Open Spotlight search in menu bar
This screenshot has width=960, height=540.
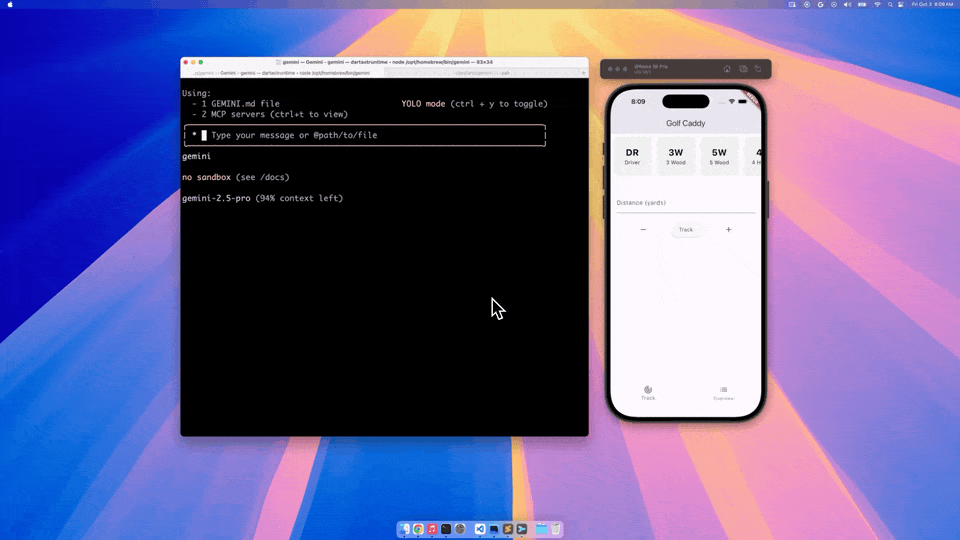click(x=890, y=4)
